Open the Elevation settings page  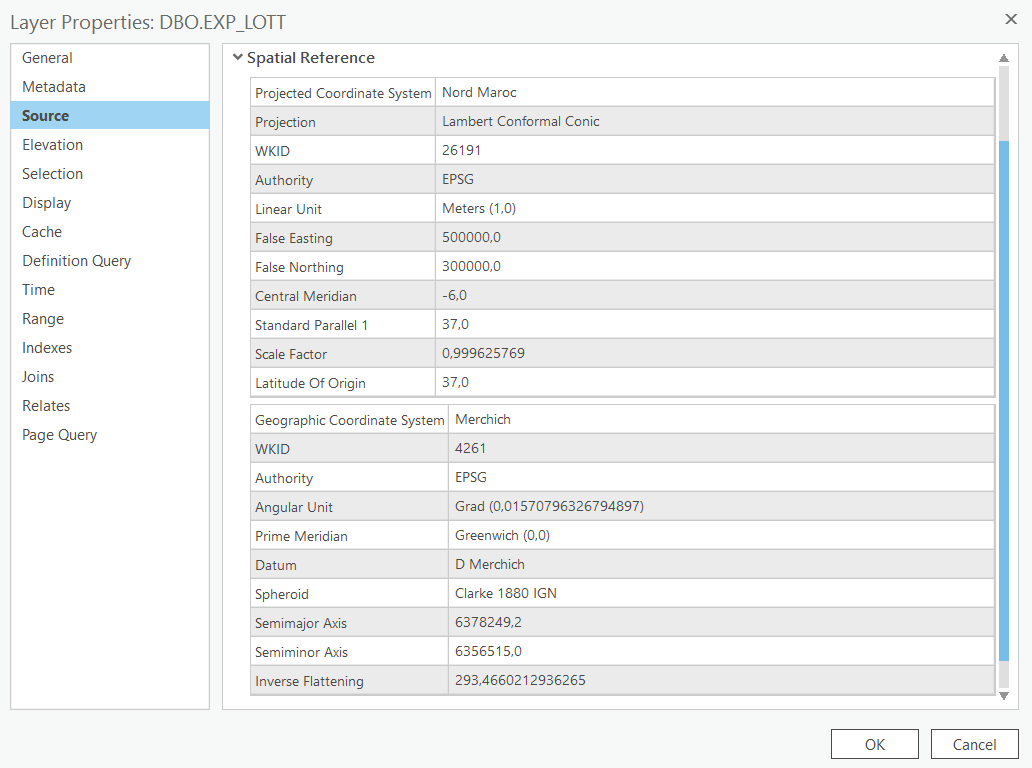pos(53,144)
